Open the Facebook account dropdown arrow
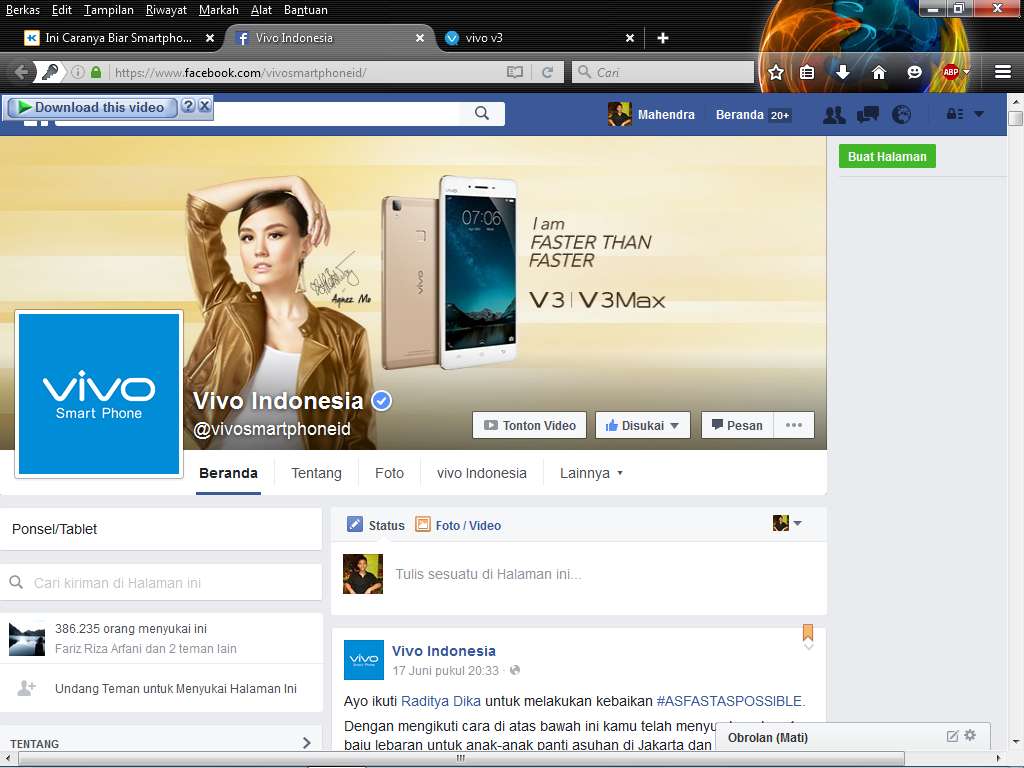The height and width of the screenshot is (768, 1024). click(979, 114)
